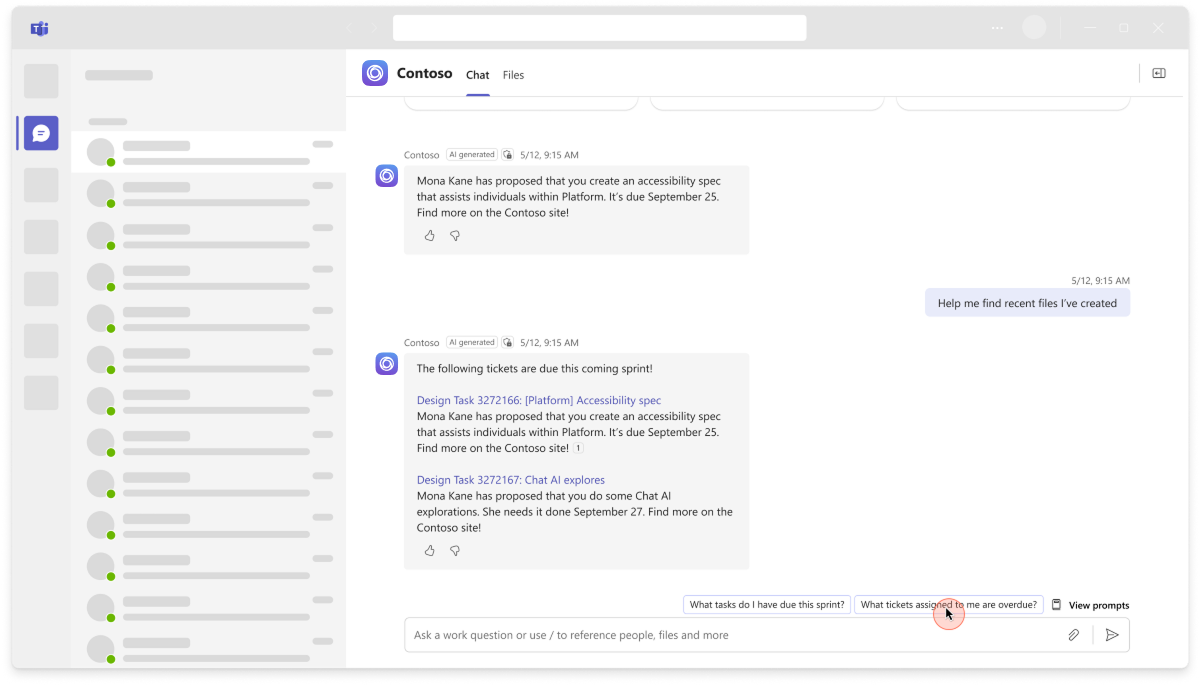The width and height of the screenshot is (1200, 685).
Task: Click Contoso avatar beside the single-paragraph message
Action: pyautogui.click(x=387, y=176)
